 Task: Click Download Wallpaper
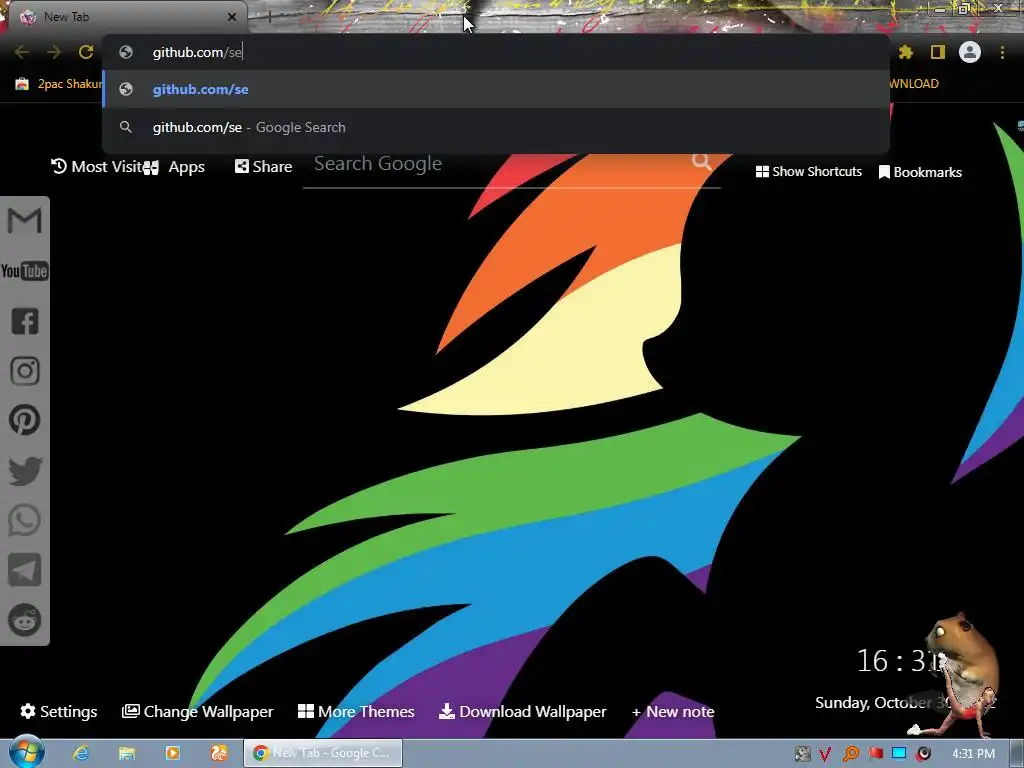[522, 711]
